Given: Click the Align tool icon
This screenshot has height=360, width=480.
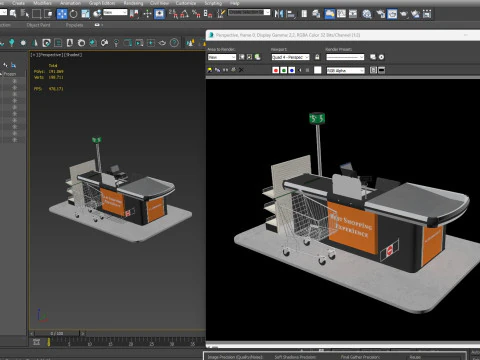Looking at the screenshot, I should pos(291,14).
